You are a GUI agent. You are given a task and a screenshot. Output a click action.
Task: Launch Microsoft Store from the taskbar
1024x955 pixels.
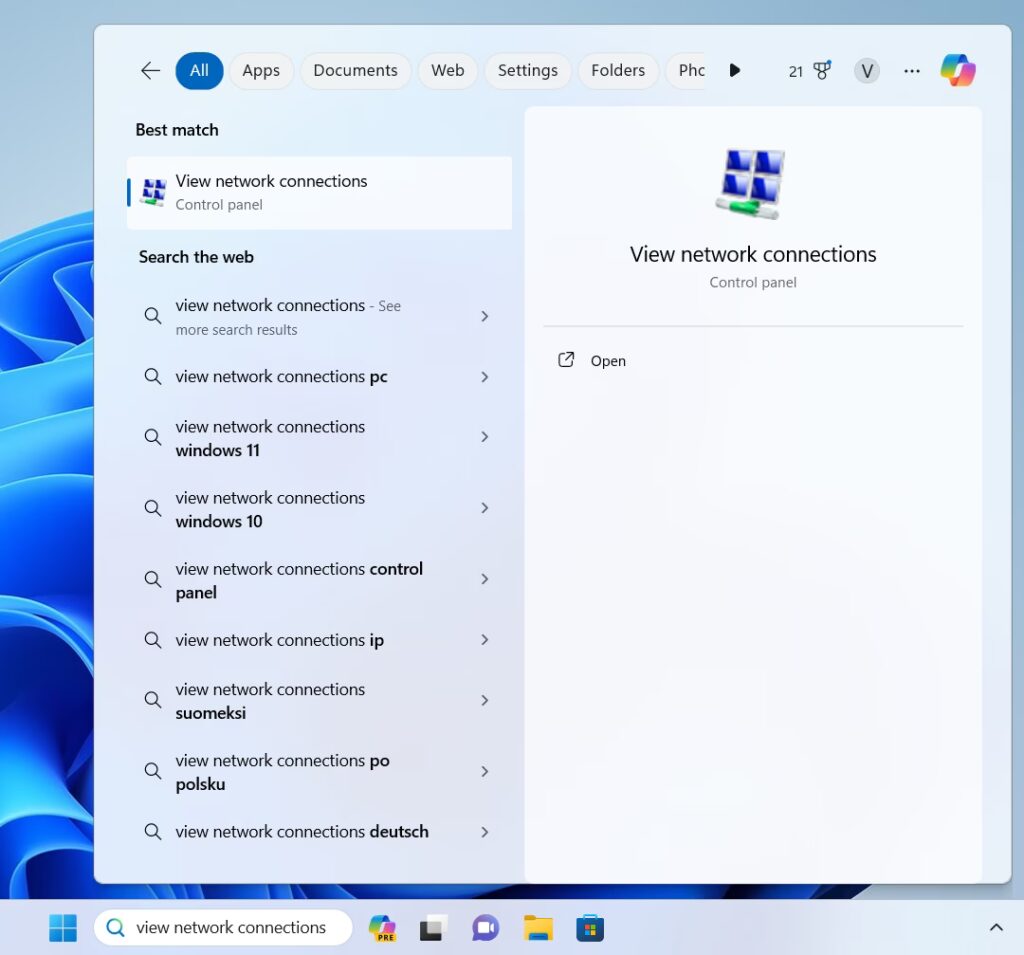[590, 928]
